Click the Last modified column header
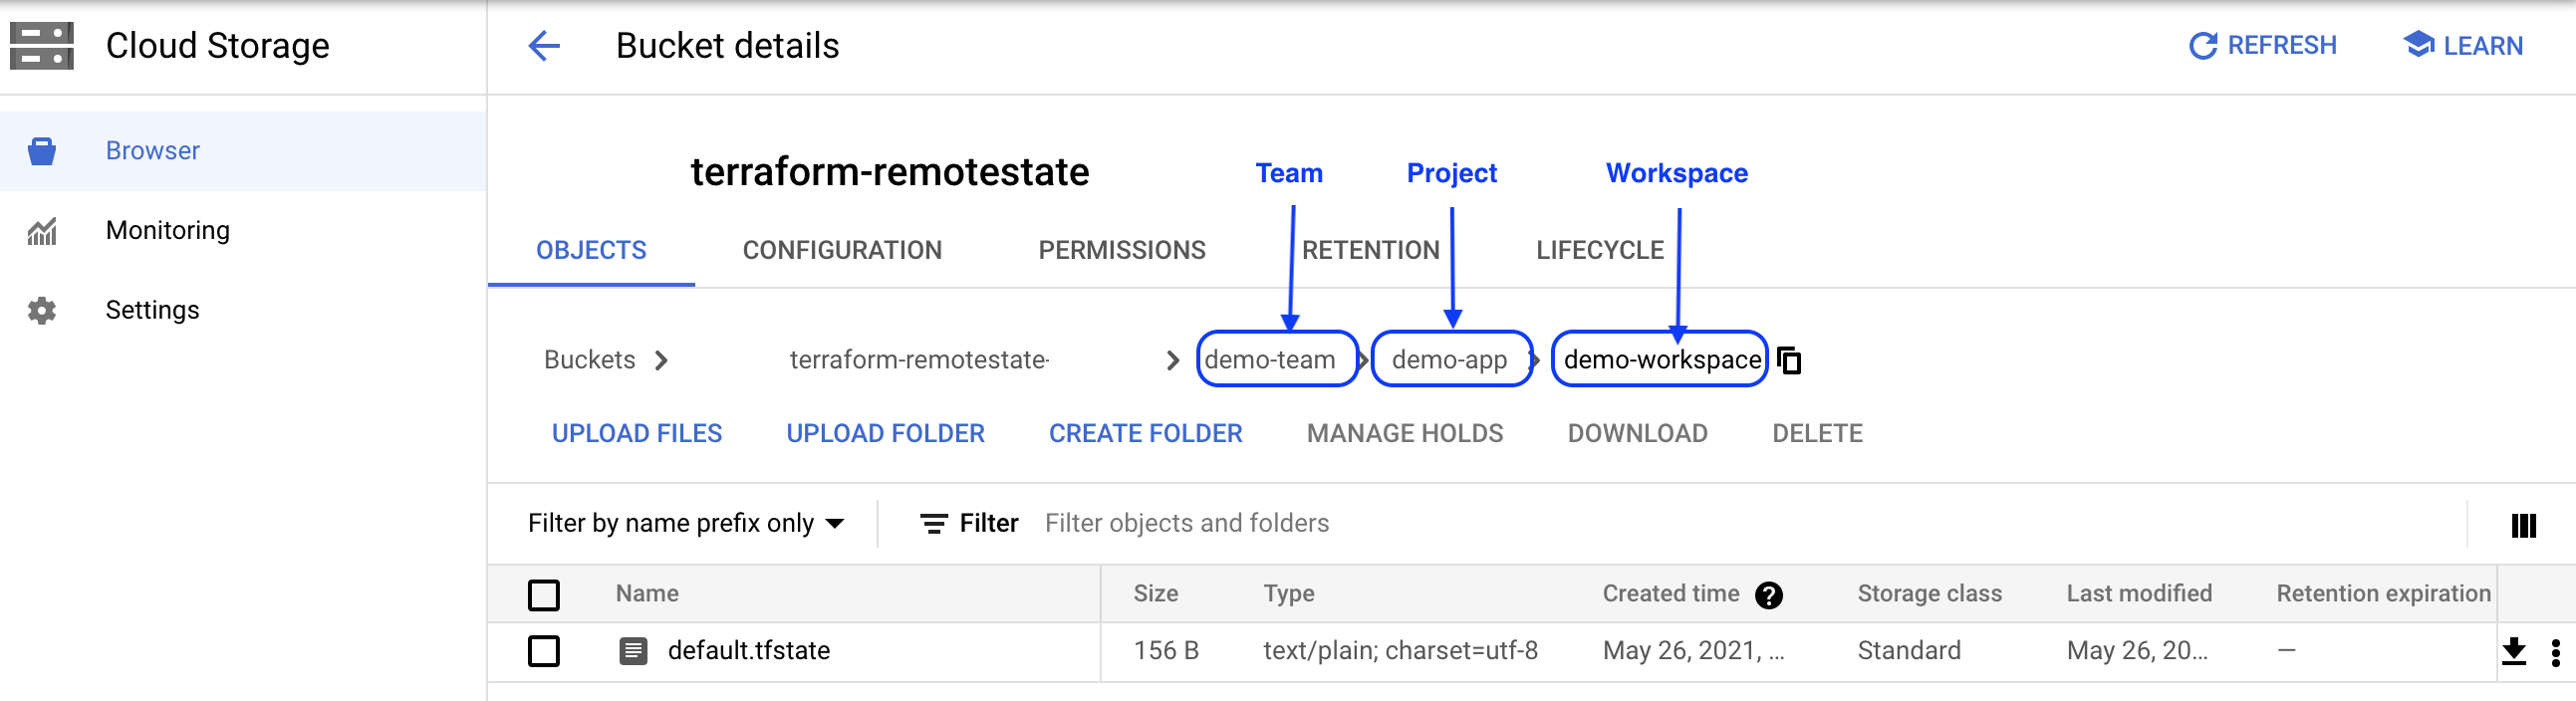This screenshot has height=701, width=2576. (x=2139, y=594)
